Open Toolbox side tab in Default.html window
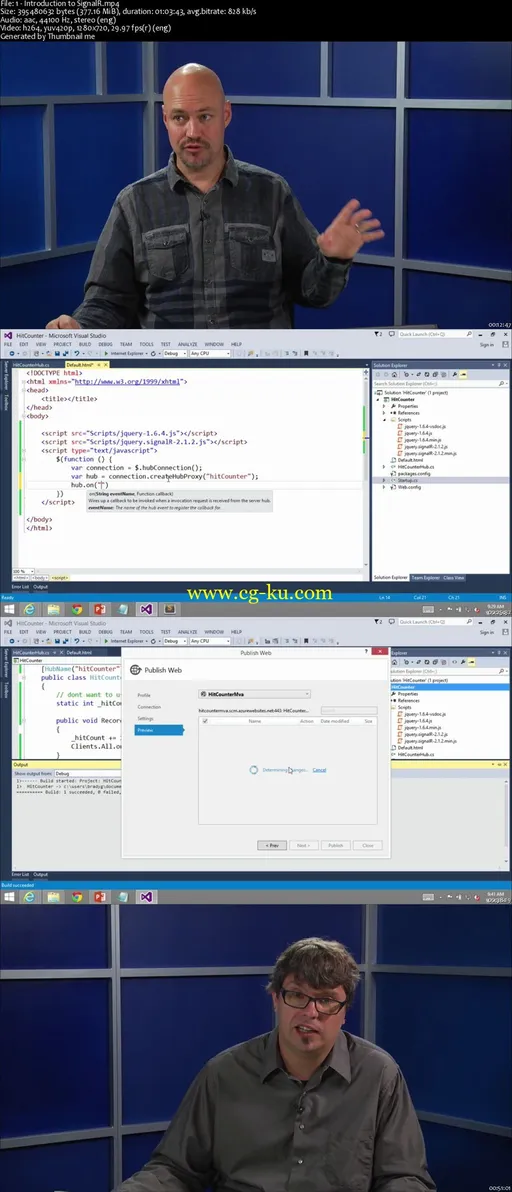This screenshot has height=1192, width=512. pyautogui.click(x=7, y=403)
